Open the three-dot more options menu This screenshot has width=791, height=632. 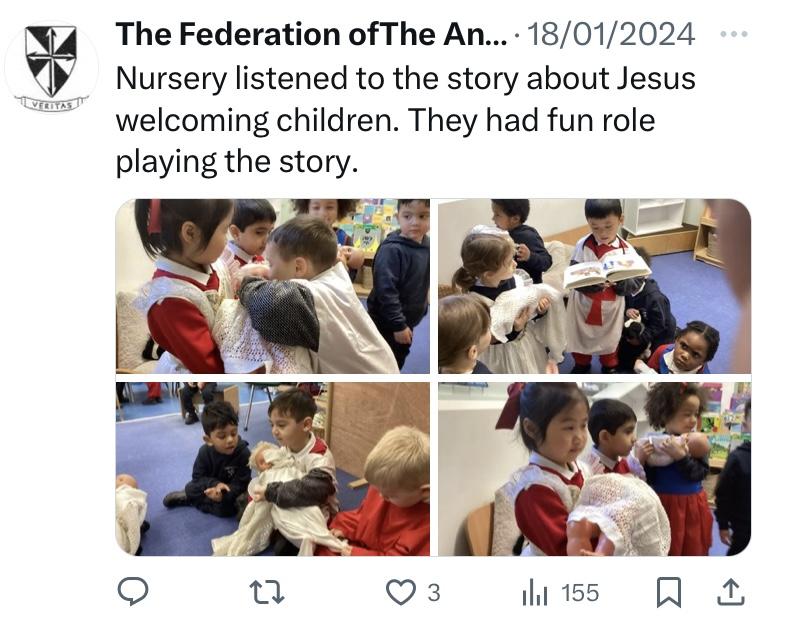[x=734, y=34]
